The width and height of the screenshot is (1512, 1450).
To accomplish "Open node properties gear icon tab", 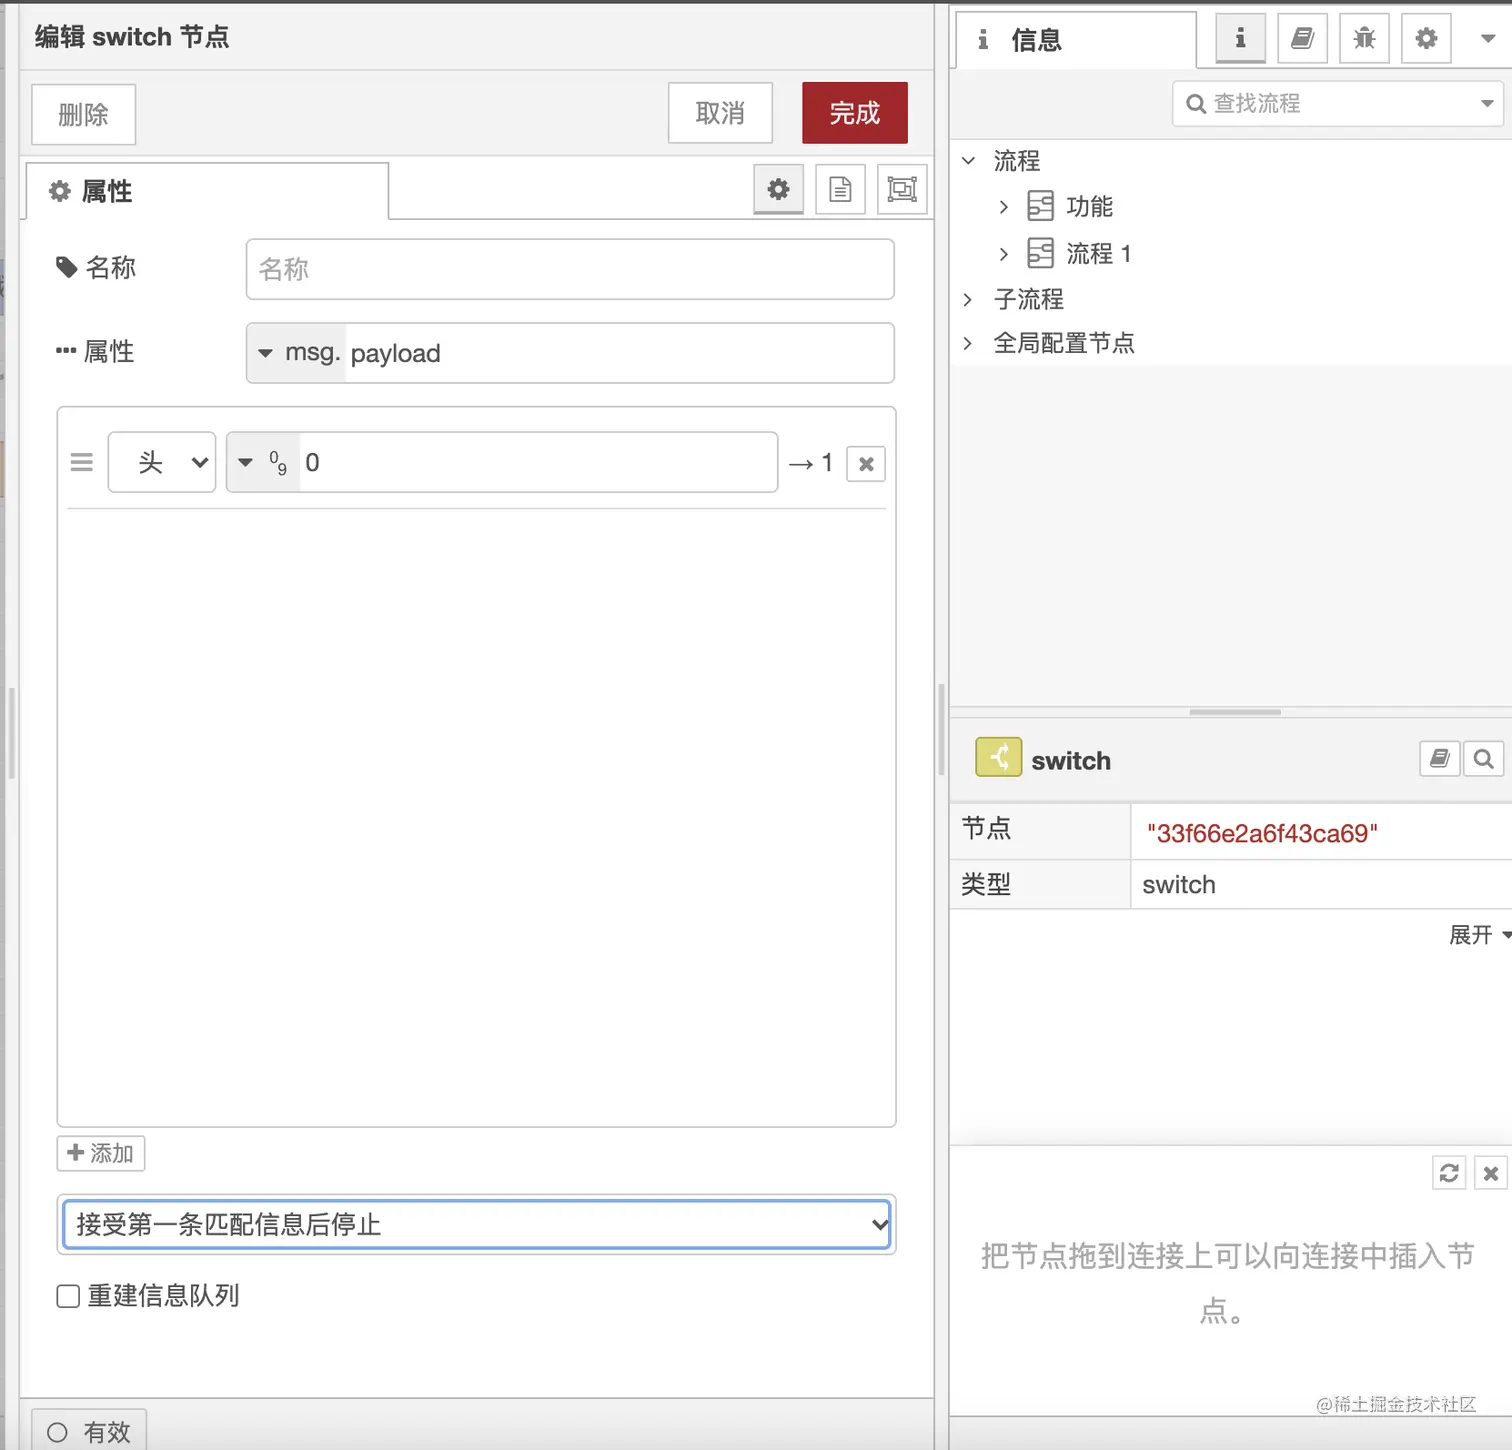I will click(778, 189).
